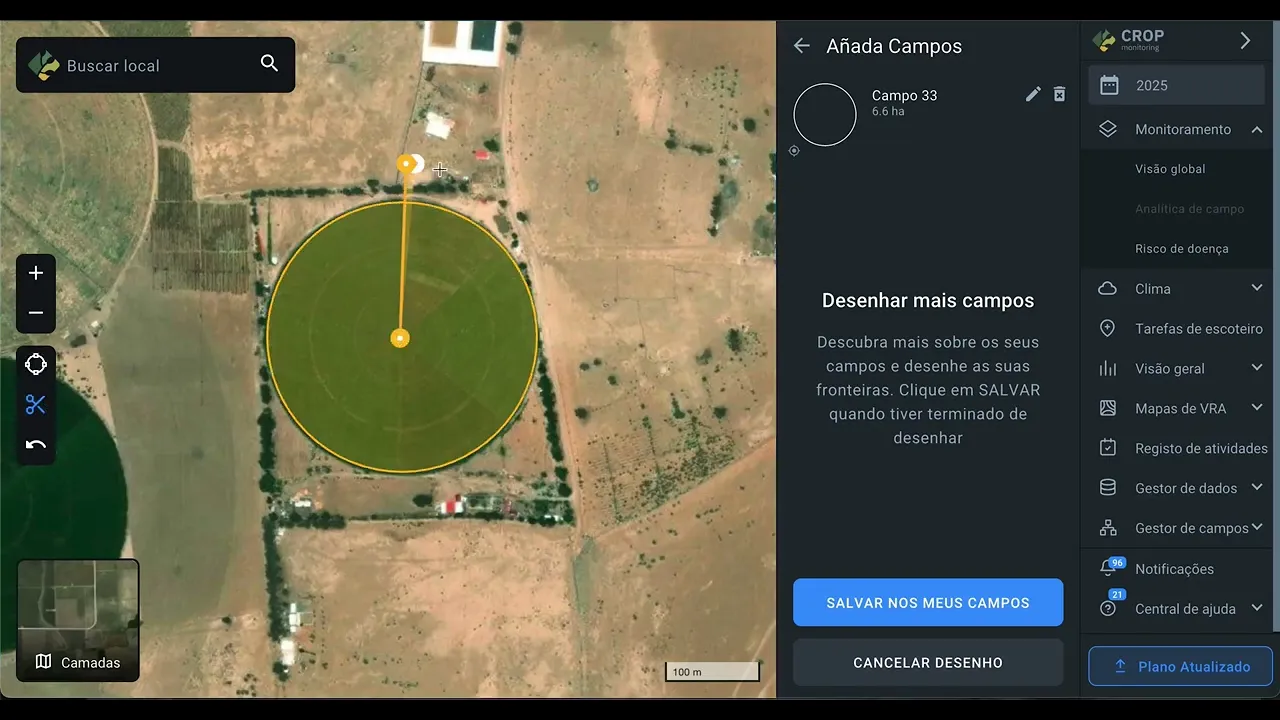Zoom in the map with plus button
This screenshot has width=1280, height=720.
pos(36,273)
